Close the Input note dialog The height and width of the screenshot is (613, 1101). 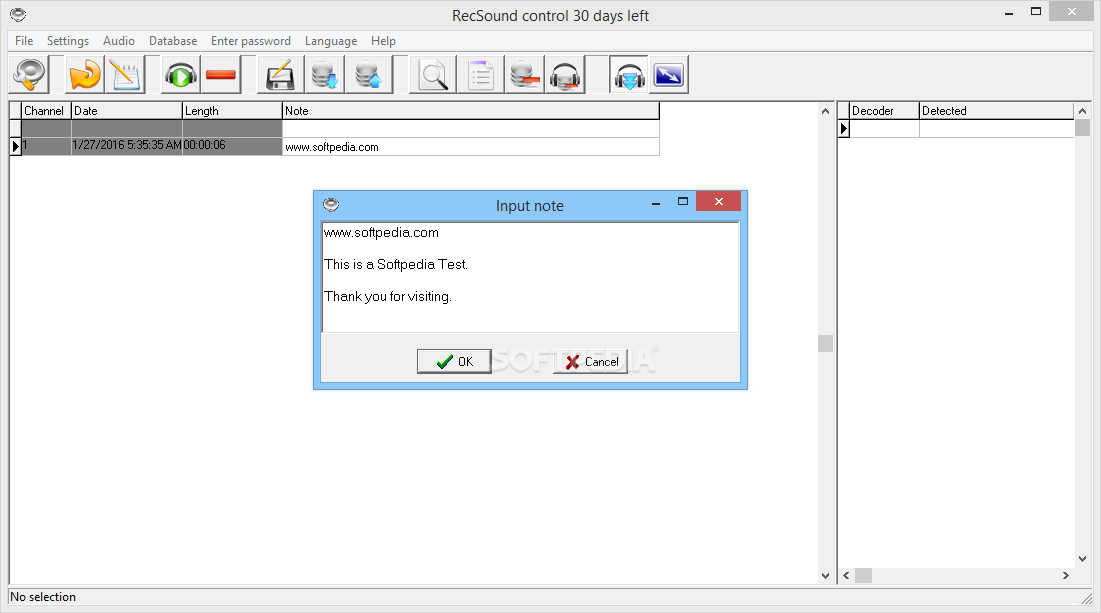(x=718, y=202)
